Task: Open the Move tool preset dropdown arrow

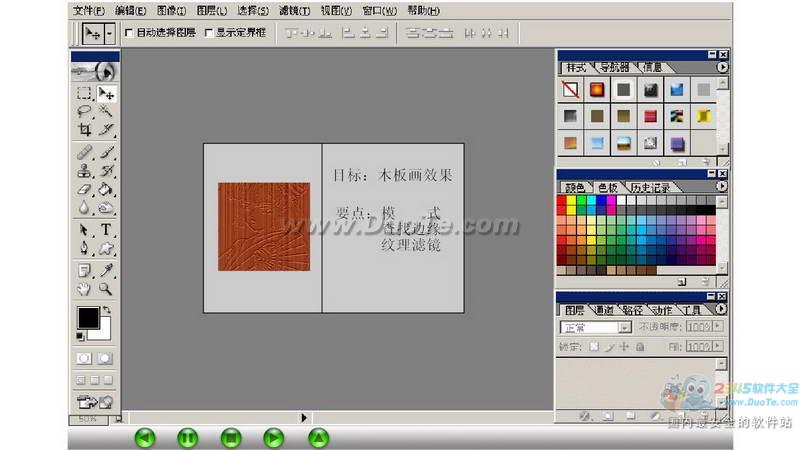Action: point(109,33)
